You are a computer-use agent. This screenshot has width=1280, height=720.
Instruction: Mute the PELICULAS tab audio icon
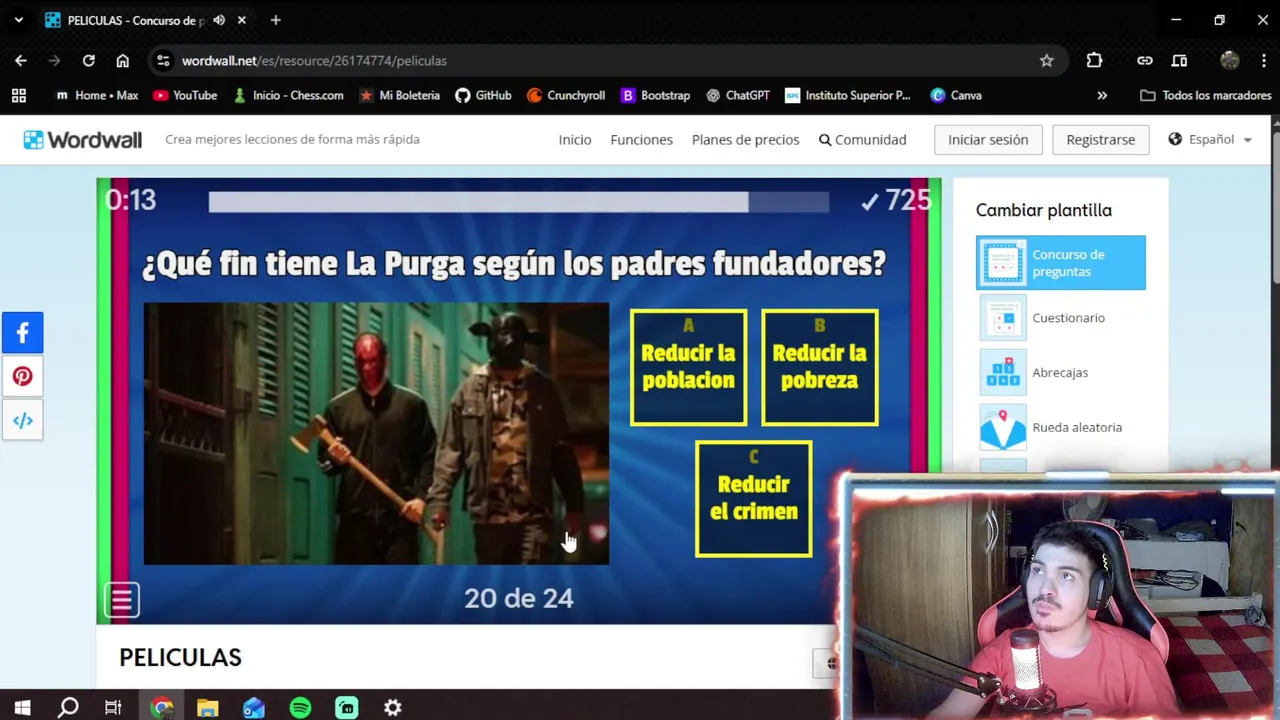pos(219,20)
